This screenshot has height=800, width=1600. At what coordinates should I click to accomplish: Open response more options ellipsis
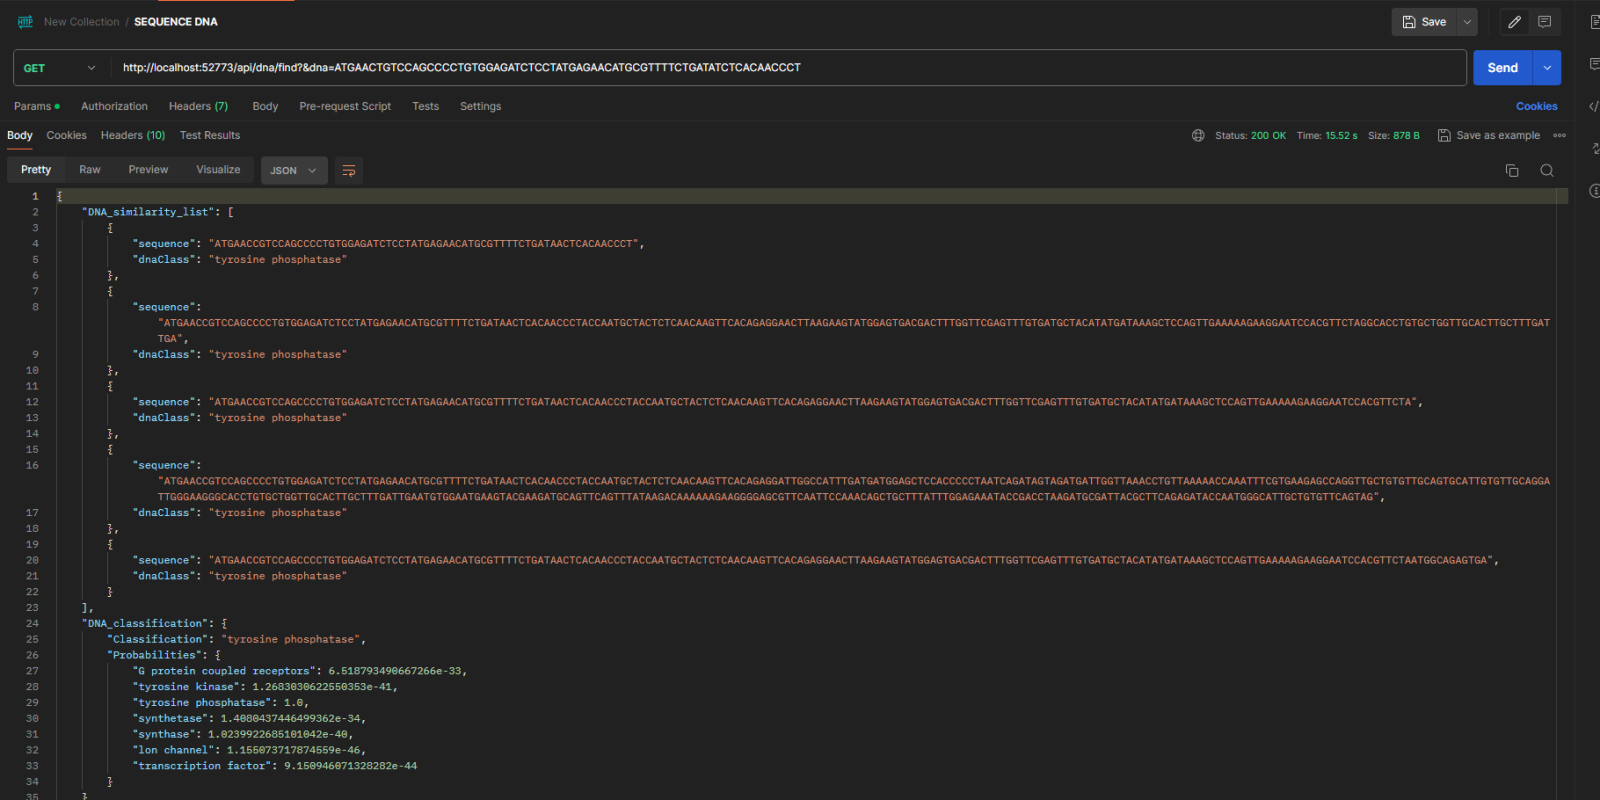pyautogui.click(x=1559, y=136)
